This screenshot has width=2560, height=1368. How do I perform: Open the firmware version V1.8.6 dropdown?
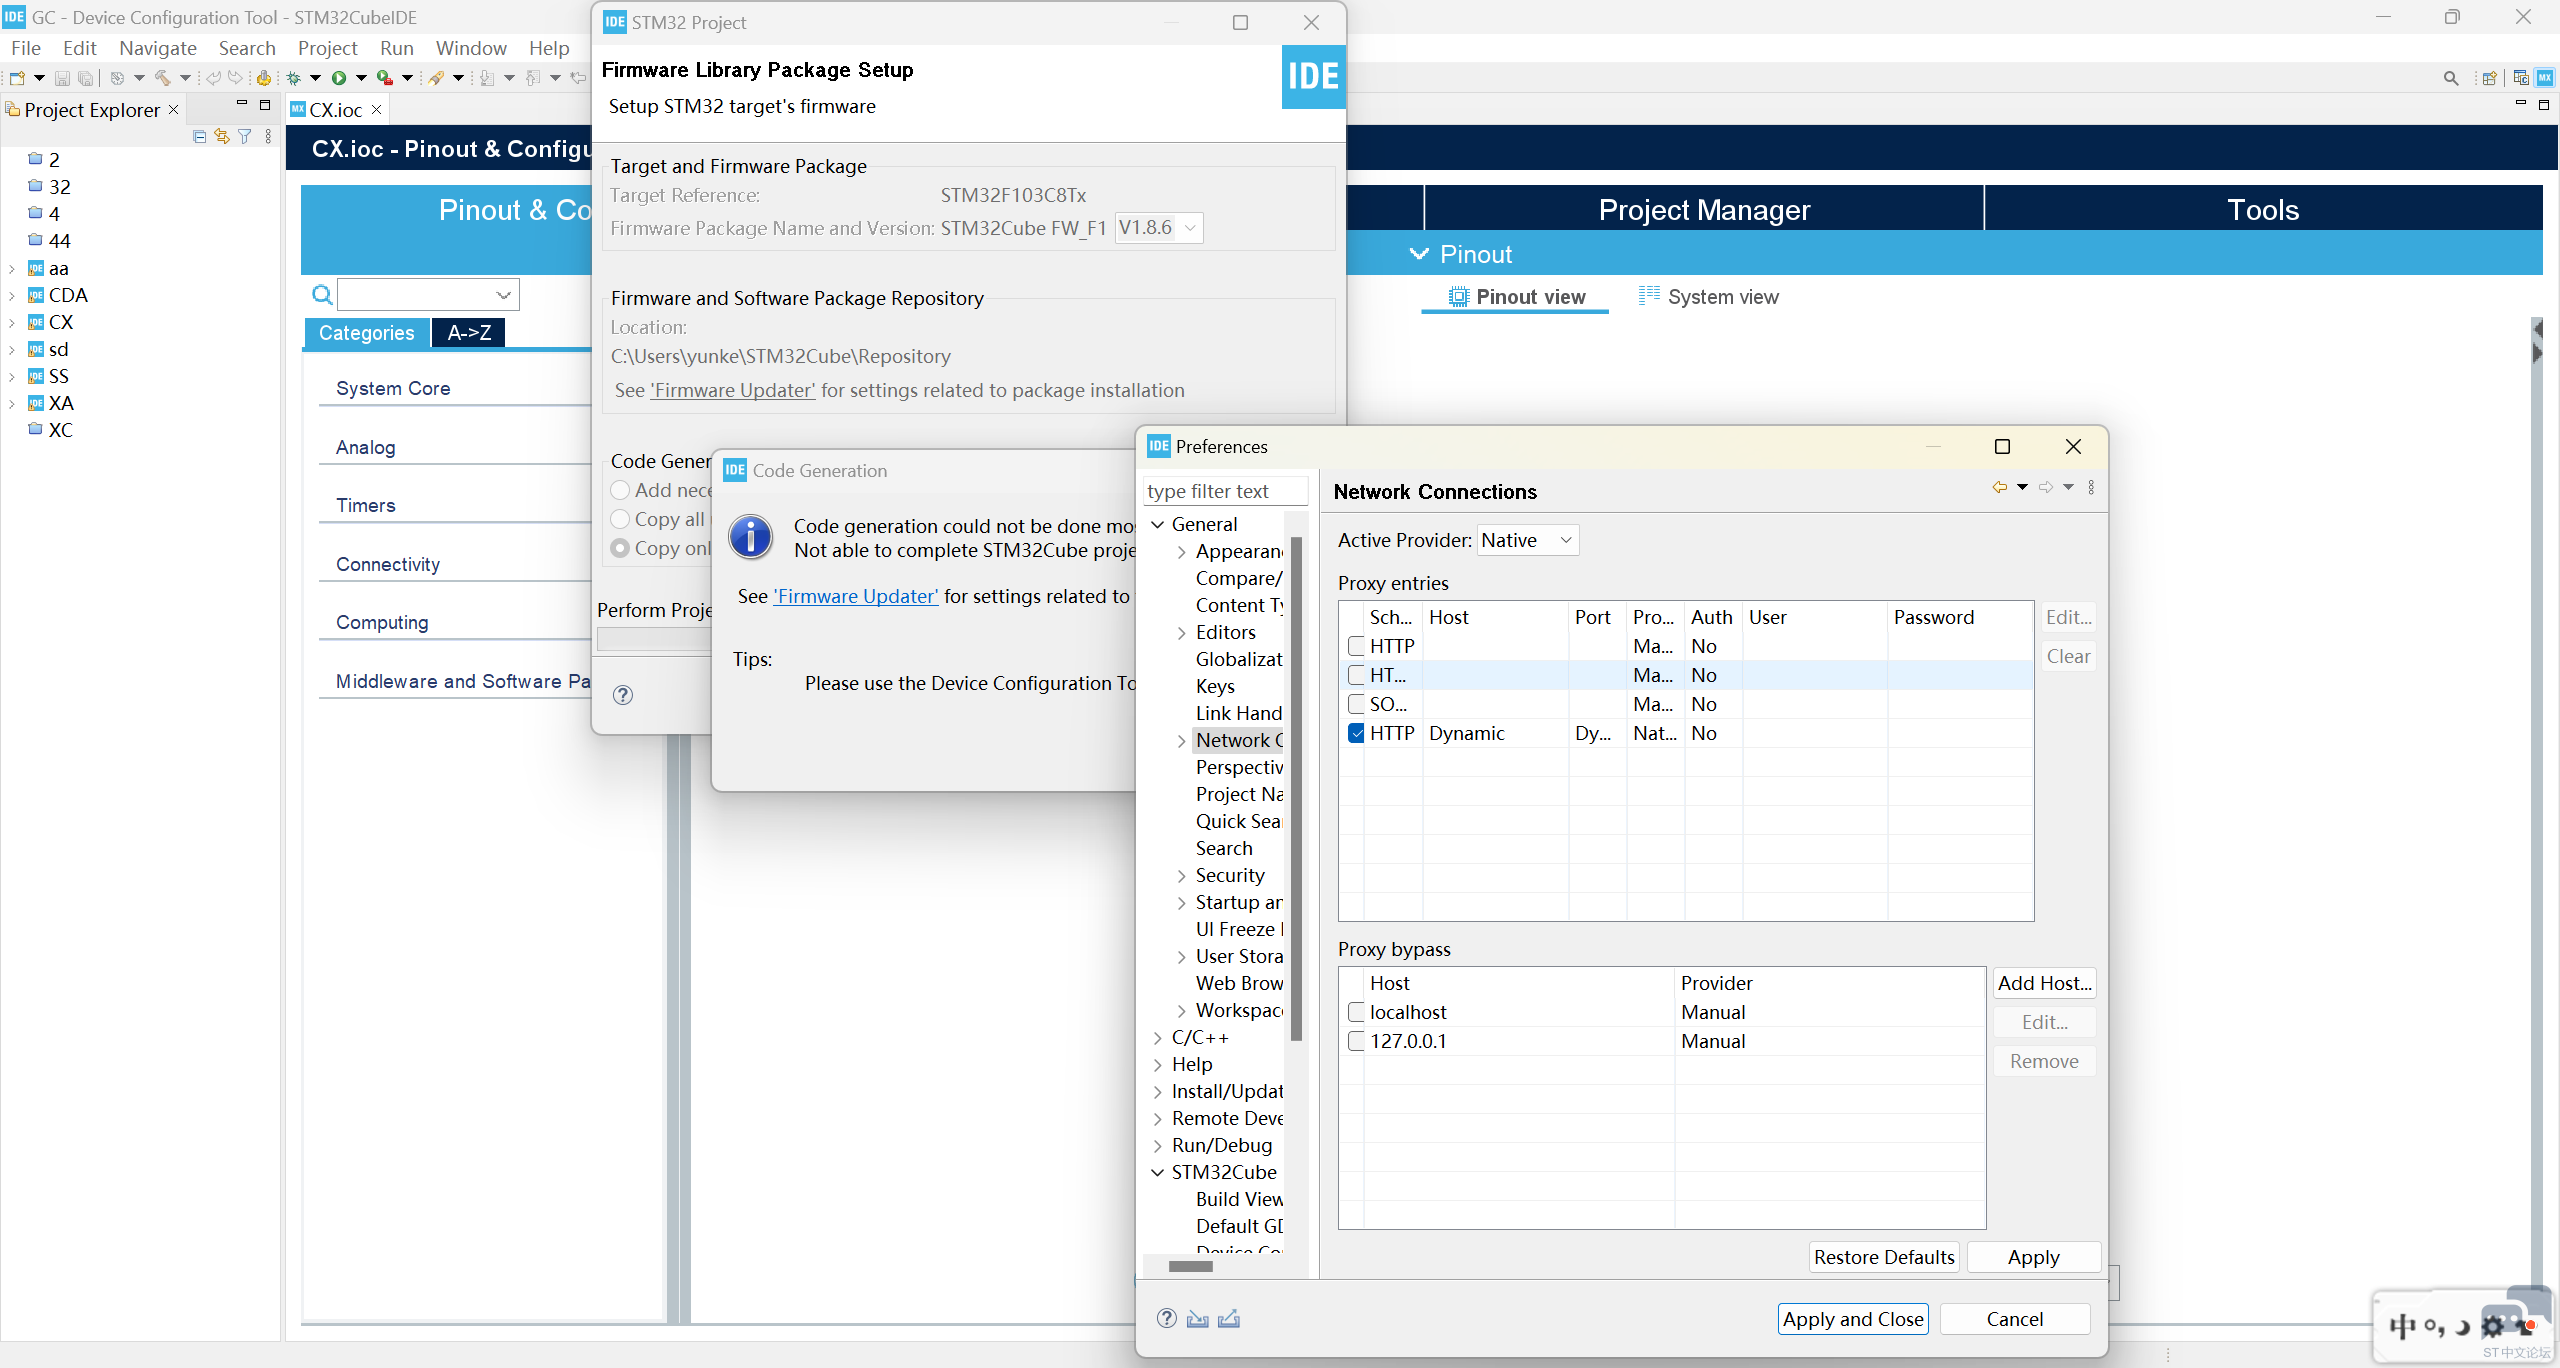pyautogui.click(x=1158, y=228)
